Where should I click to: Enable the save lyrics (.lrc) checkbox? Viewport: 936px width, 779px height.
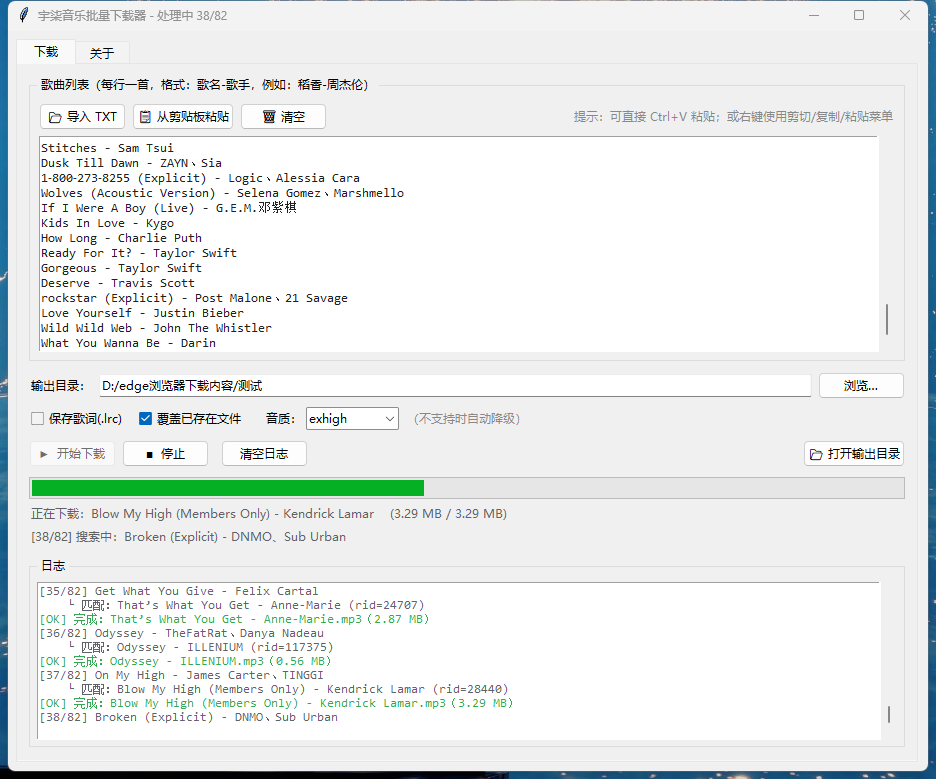(38, 418)
